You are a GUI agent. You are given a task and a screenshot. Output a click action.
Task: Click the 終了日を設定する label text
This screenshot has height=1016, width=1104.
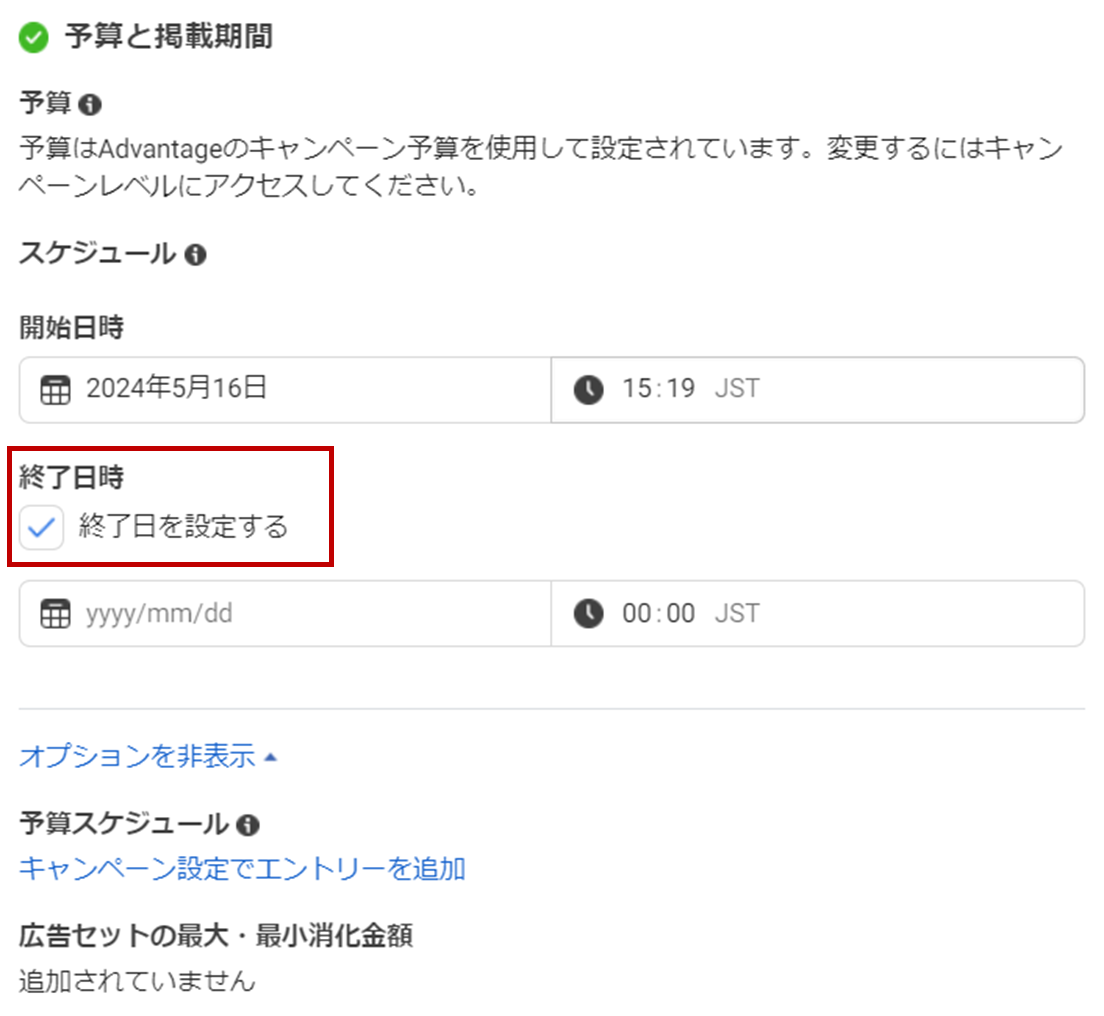pyautogui.click(x=183, y=527)
